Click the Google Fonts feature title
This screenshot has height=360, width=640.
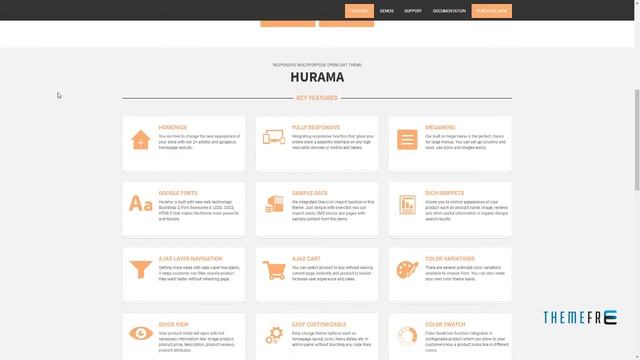(x=178, y=193)
